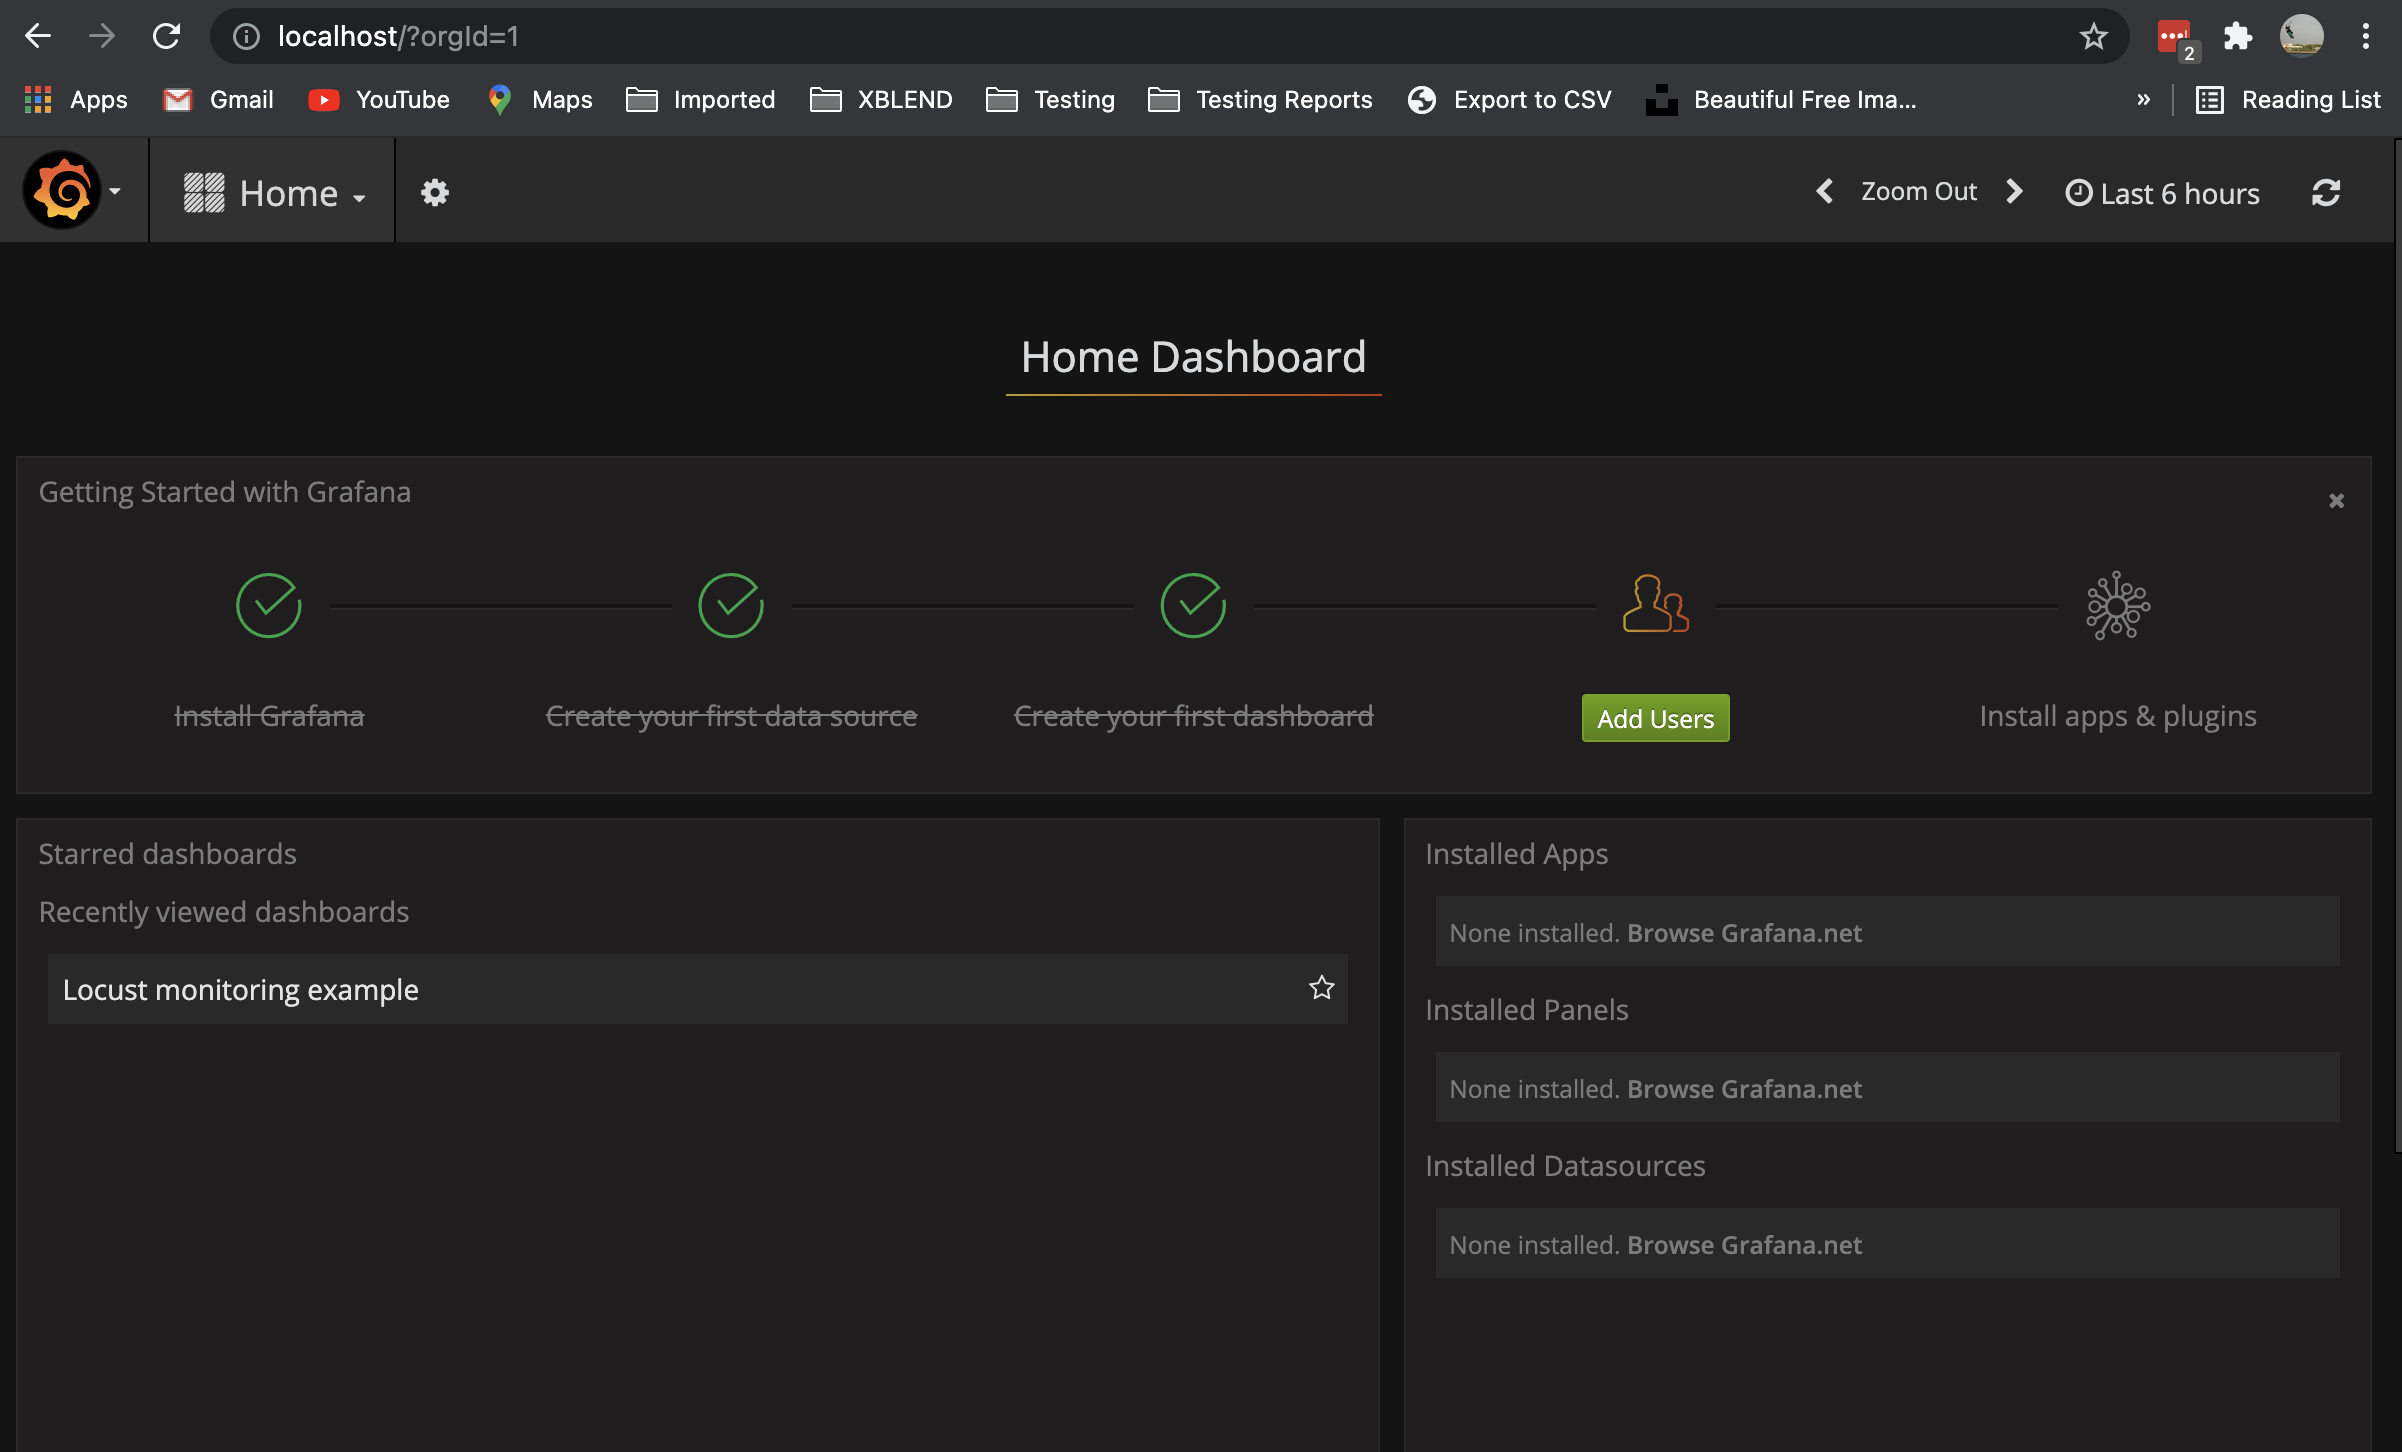View site information icon in address bar
2402x1452 pixels.
246,37
